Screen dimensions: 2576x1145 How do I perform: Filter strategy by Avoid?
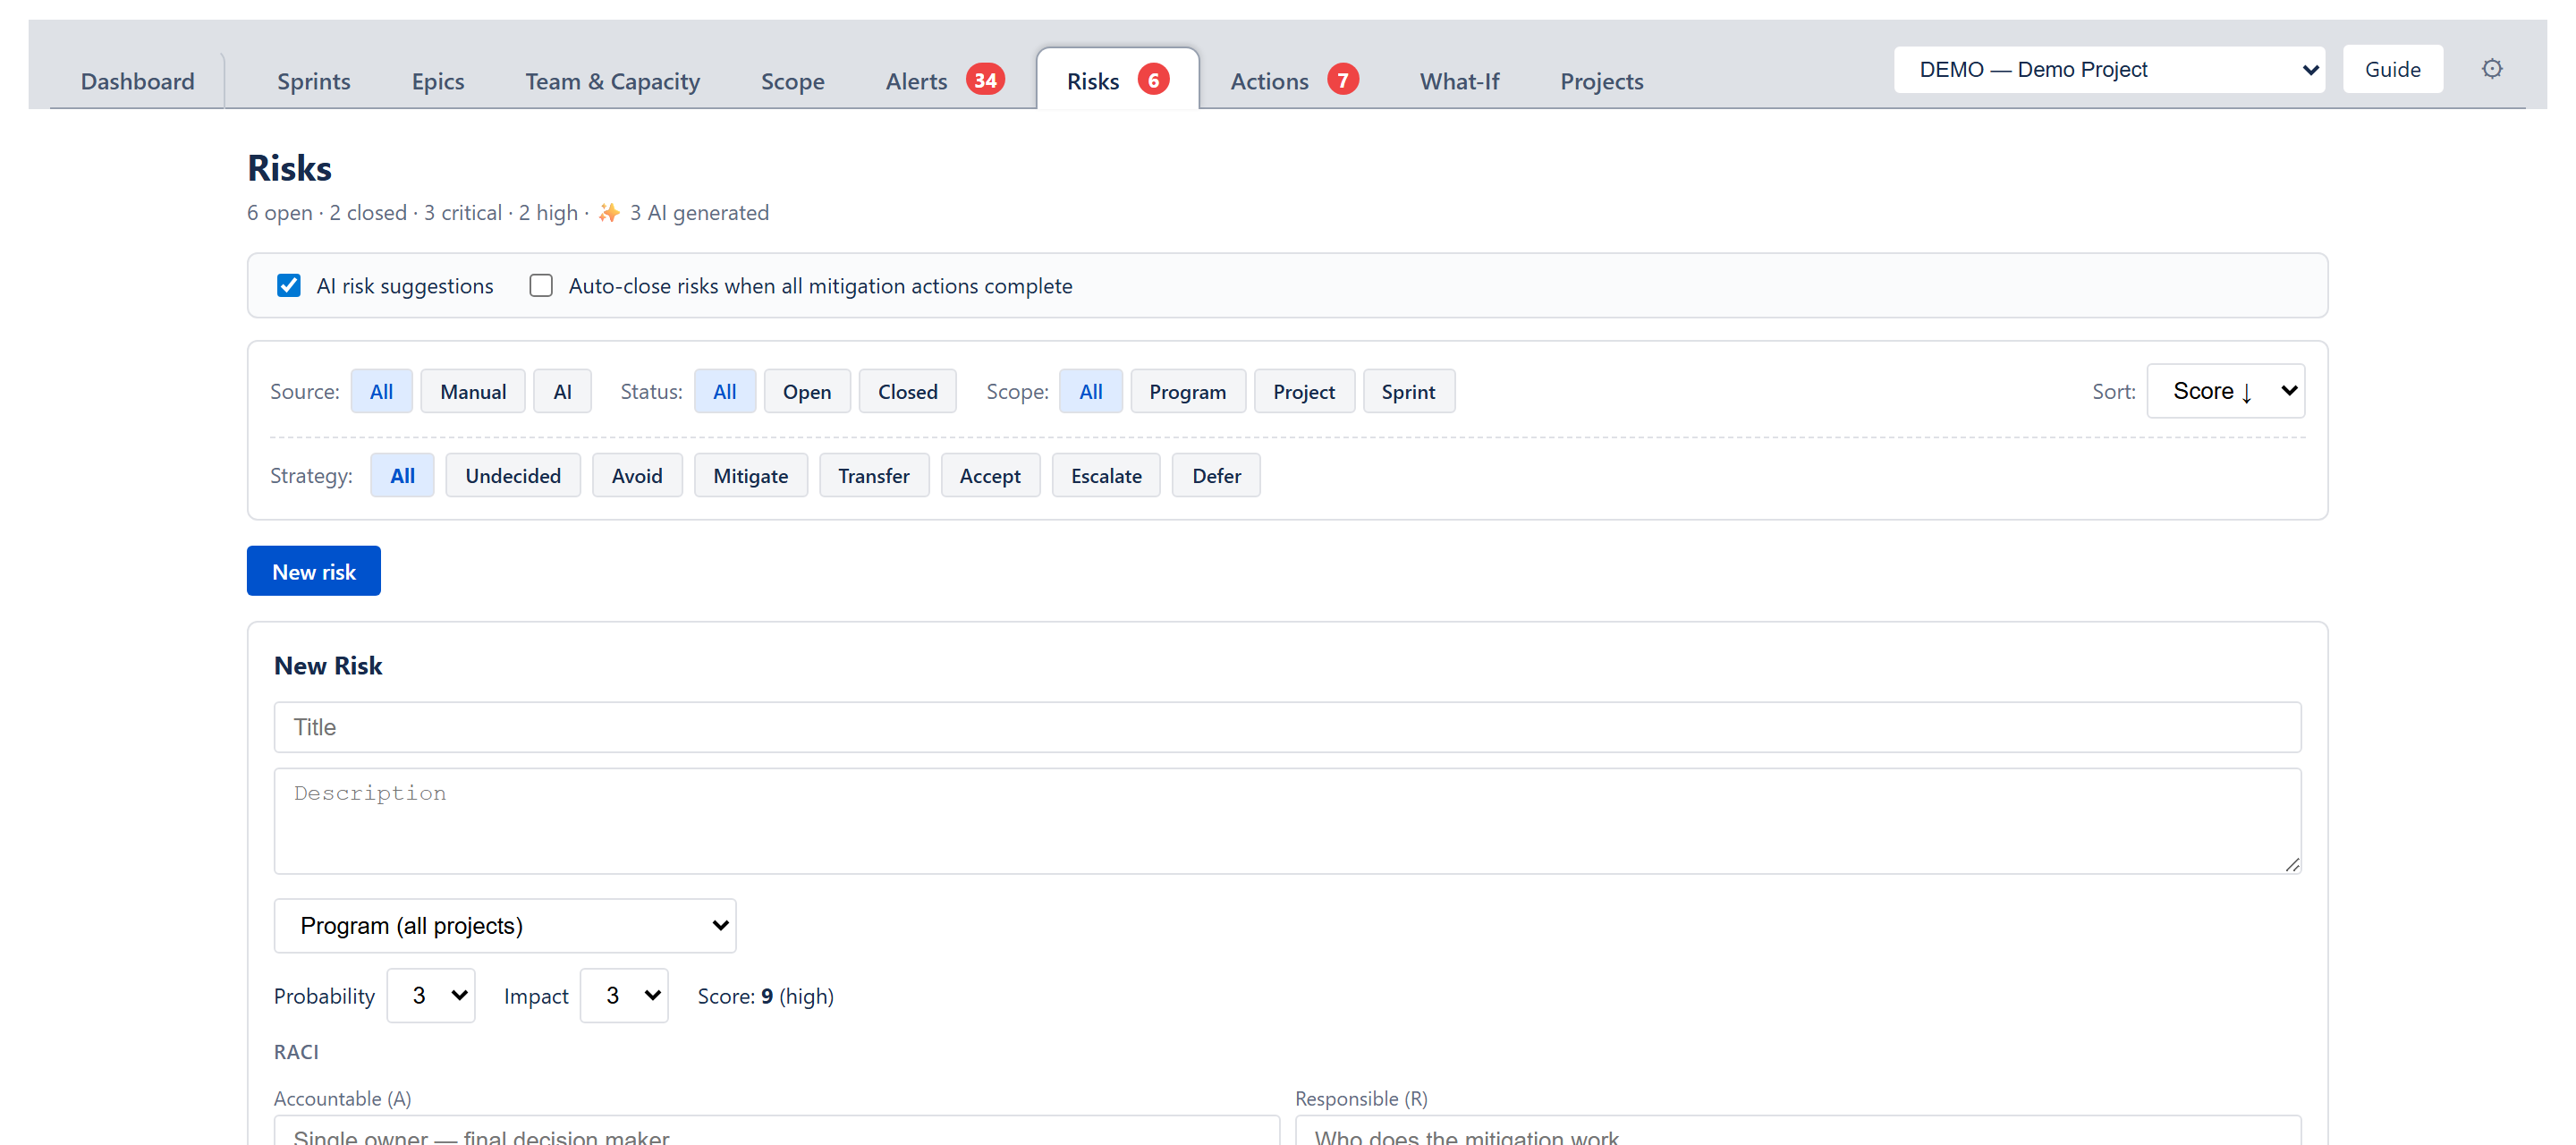tap(637, 475)
